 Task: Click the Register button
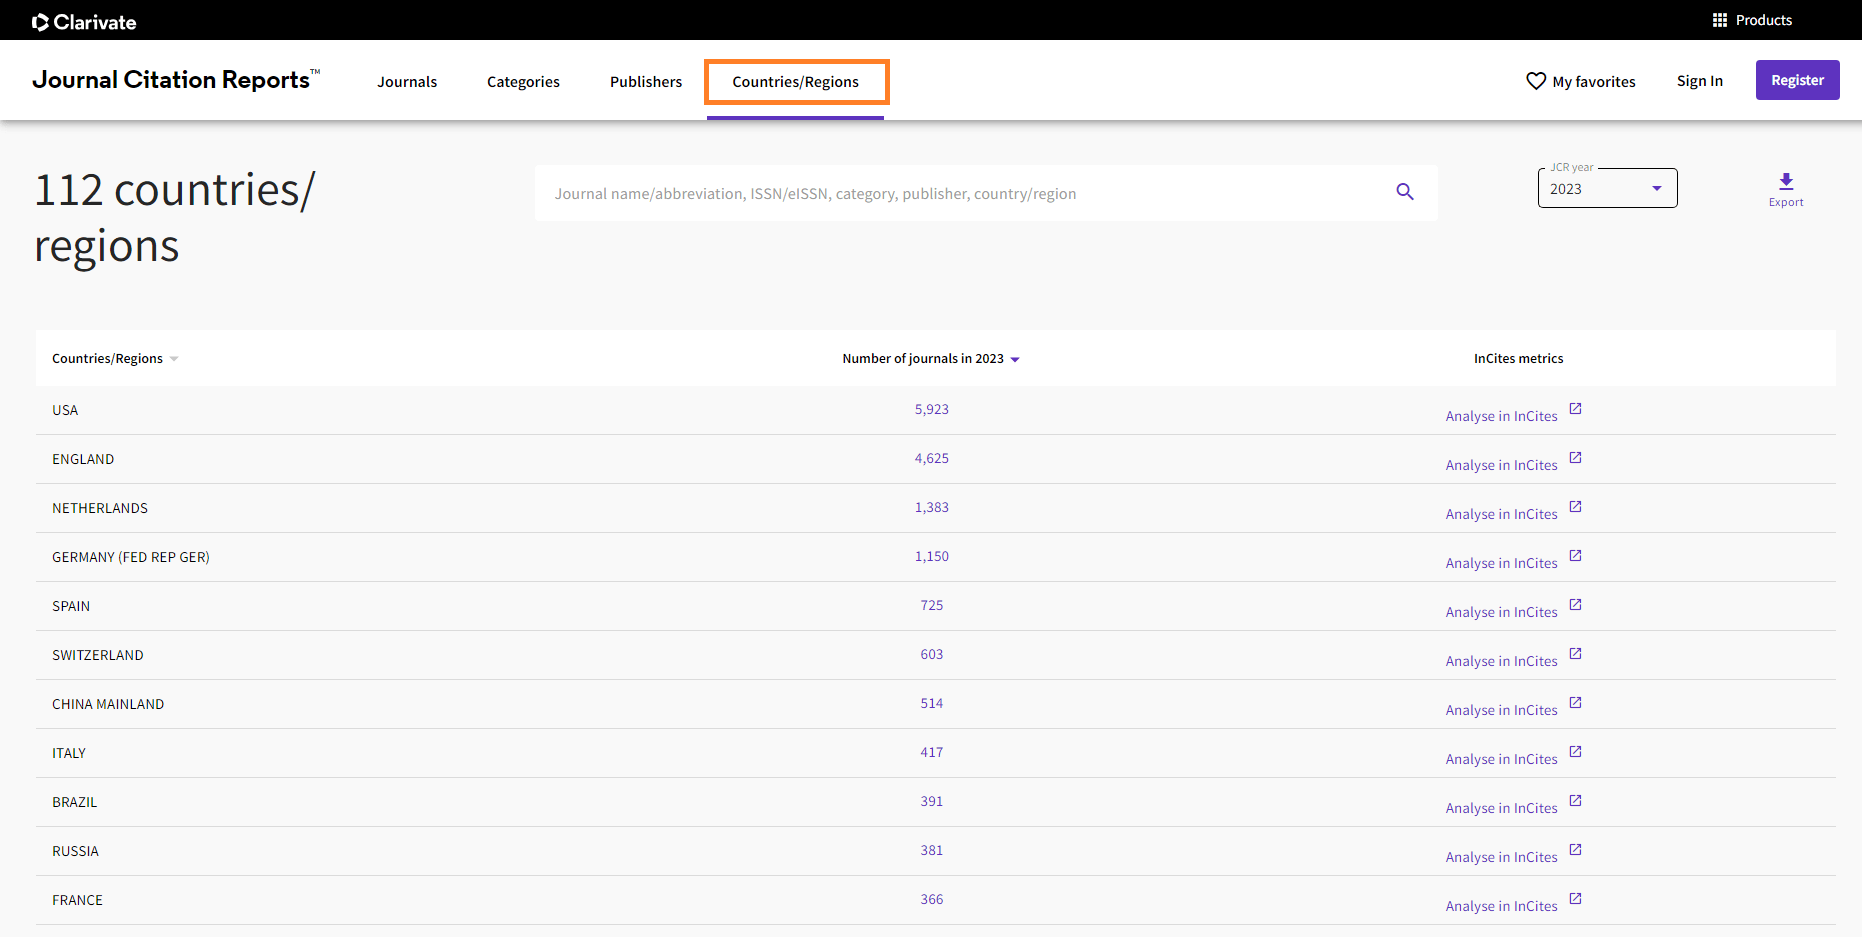(1797, 80)
